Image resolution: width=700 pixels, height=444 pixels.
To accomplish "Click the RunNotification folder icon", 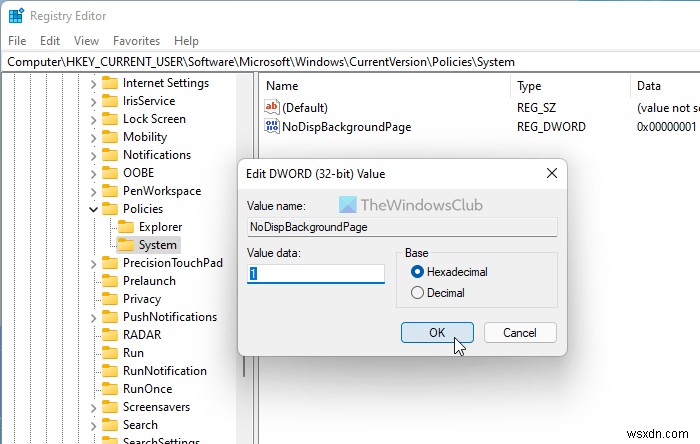I will [110, 371].
